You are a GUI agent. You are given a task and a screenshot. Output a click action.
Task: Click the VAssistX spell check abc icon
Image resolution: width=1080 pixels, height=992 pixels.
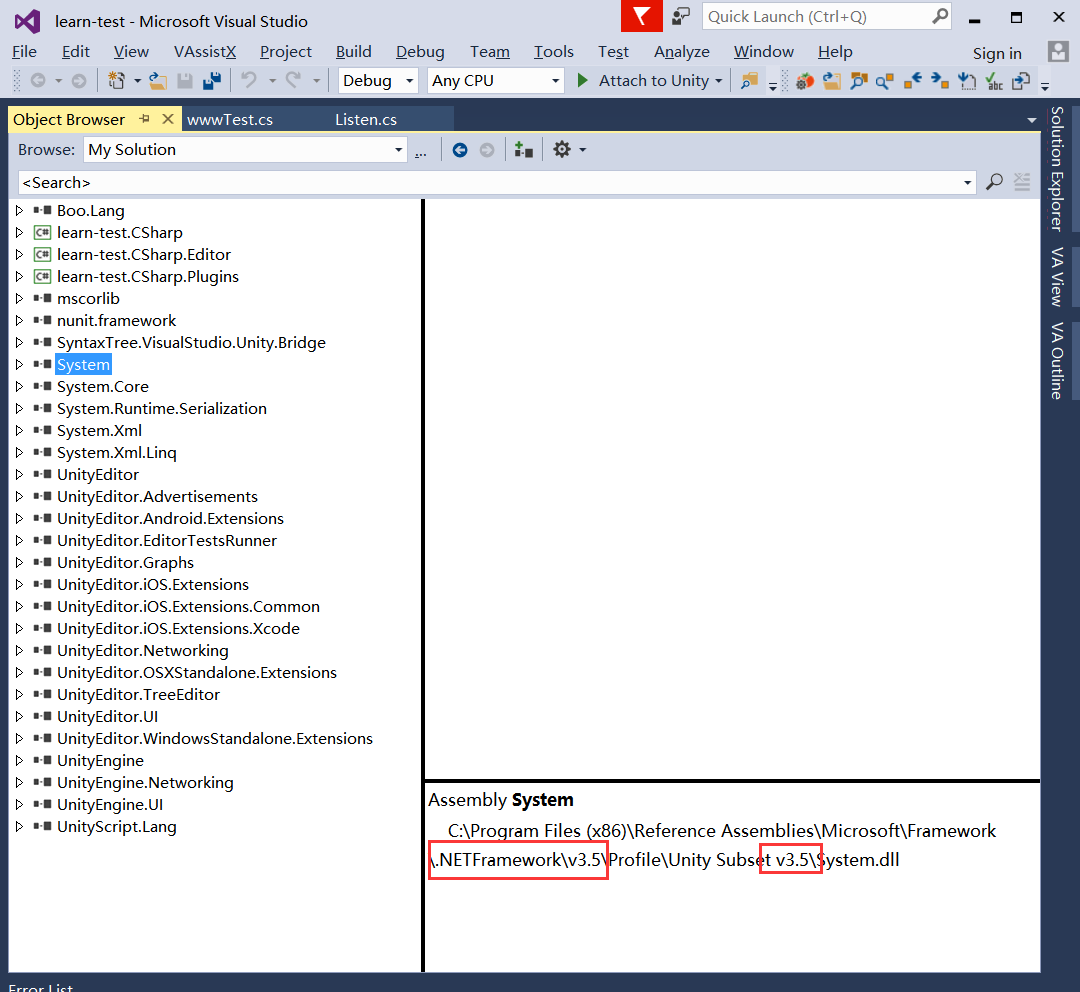994,81
